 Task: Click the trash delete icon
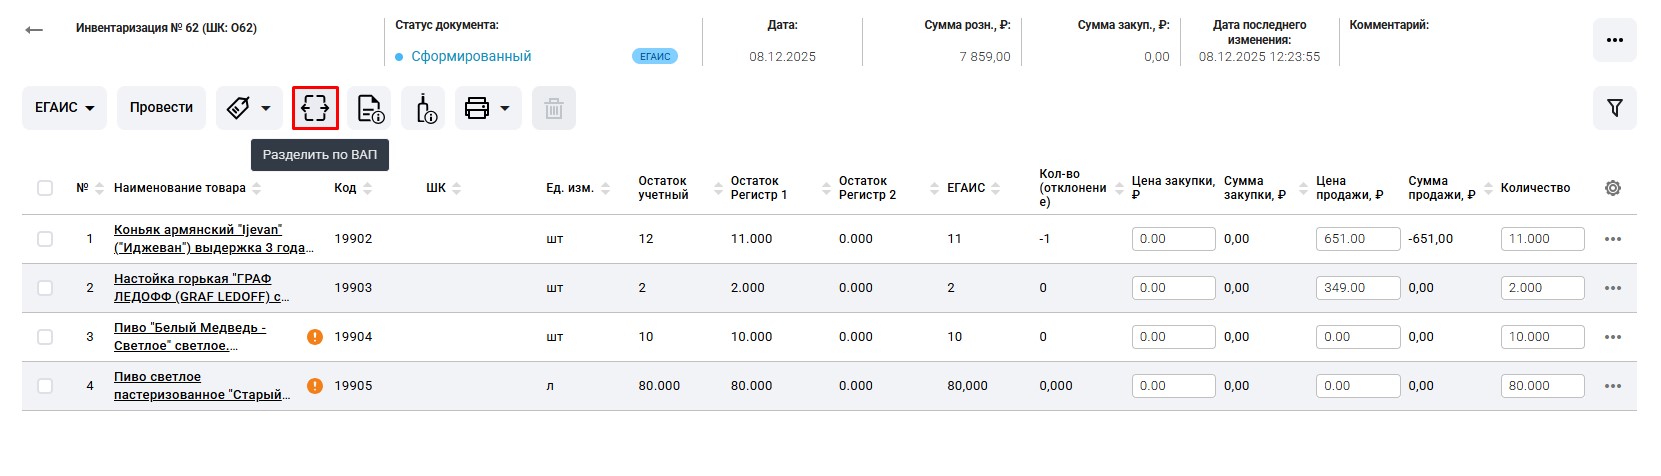coord(553,108)
